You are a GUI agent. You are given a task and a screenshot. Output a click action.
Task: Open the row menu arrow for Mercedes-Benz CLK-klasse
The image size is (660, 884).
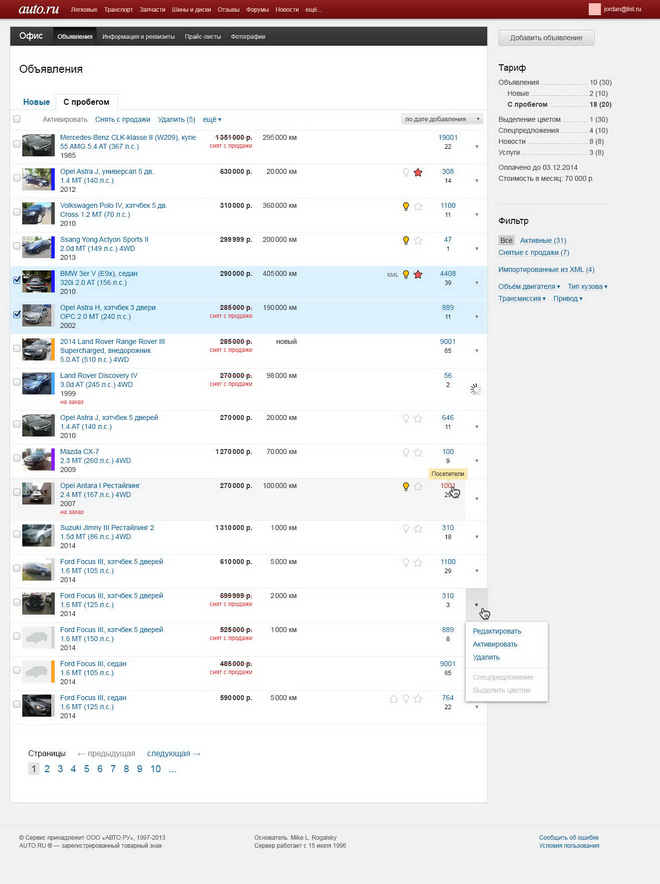[476, 147]
